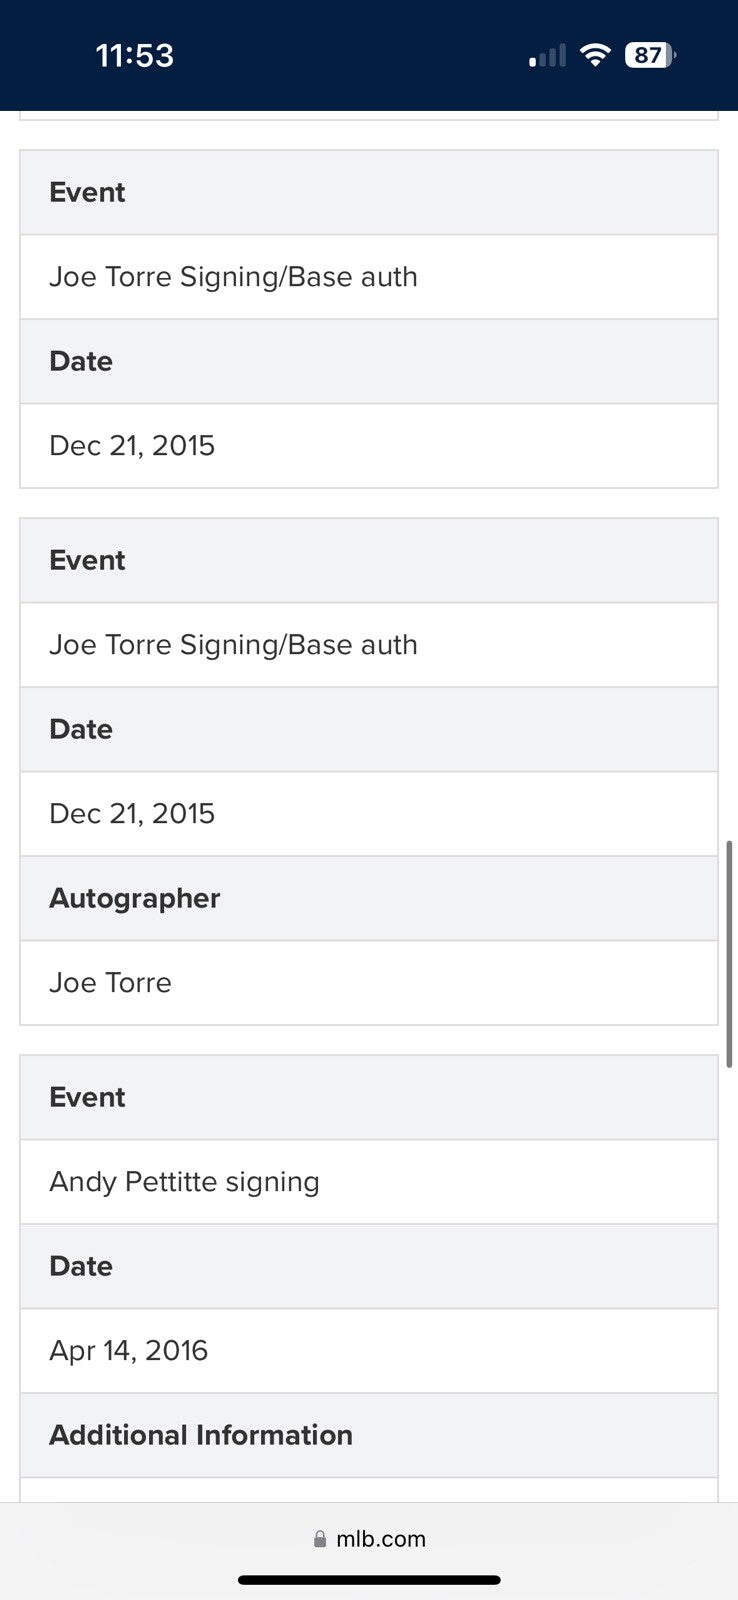This screenshot has height=1600, width=738.
Task: Tap the home indicator bar
Action: click(x=369, y=1580)
